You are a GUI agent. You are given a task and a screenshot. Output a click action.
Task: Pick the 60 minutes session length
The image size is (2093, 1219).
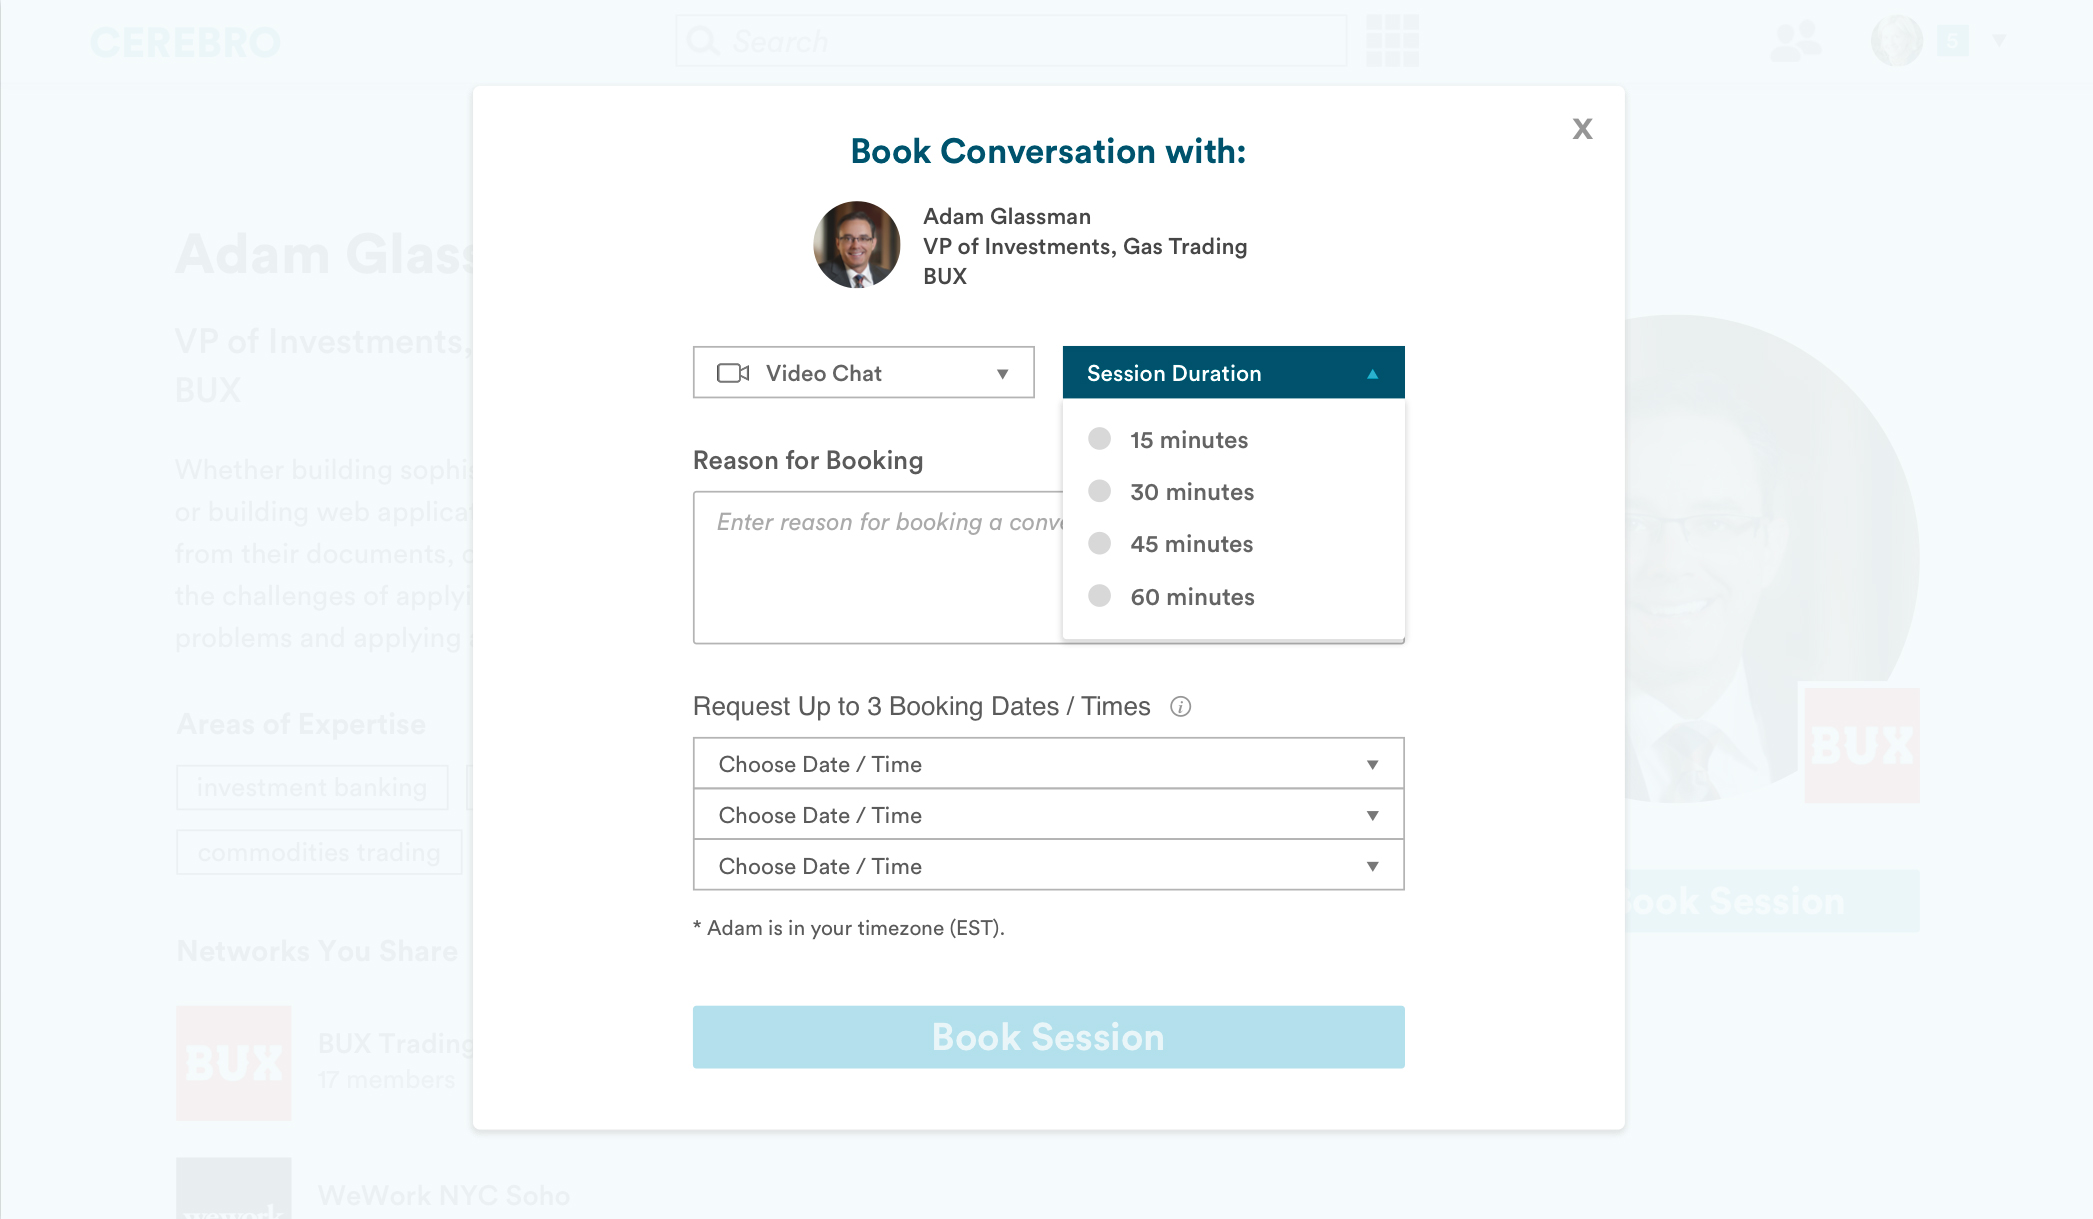[x=1100, y=596]
